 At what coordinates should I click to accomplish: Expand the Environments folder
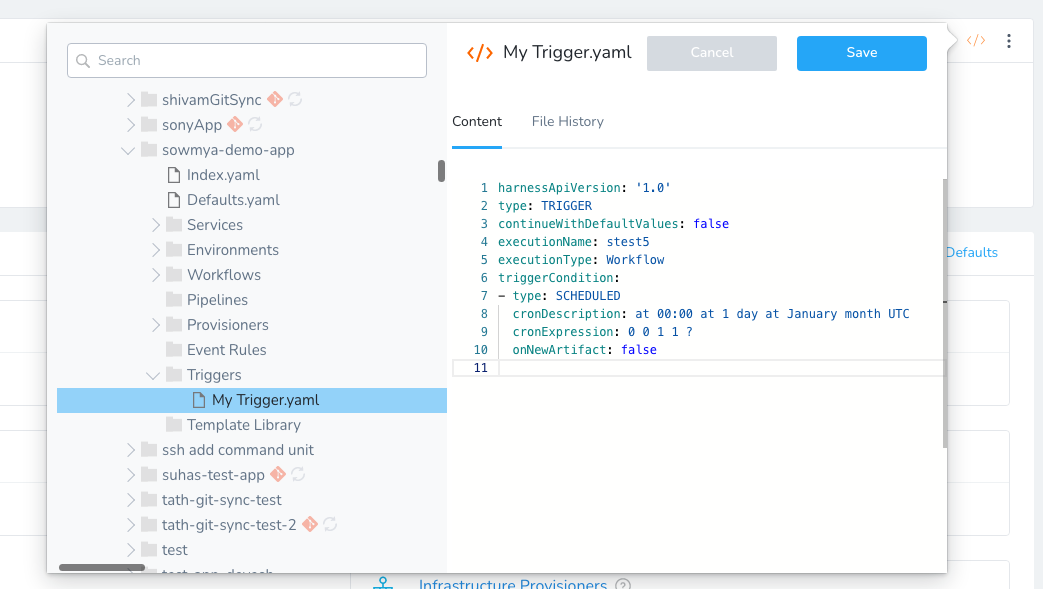click(156, 250)
